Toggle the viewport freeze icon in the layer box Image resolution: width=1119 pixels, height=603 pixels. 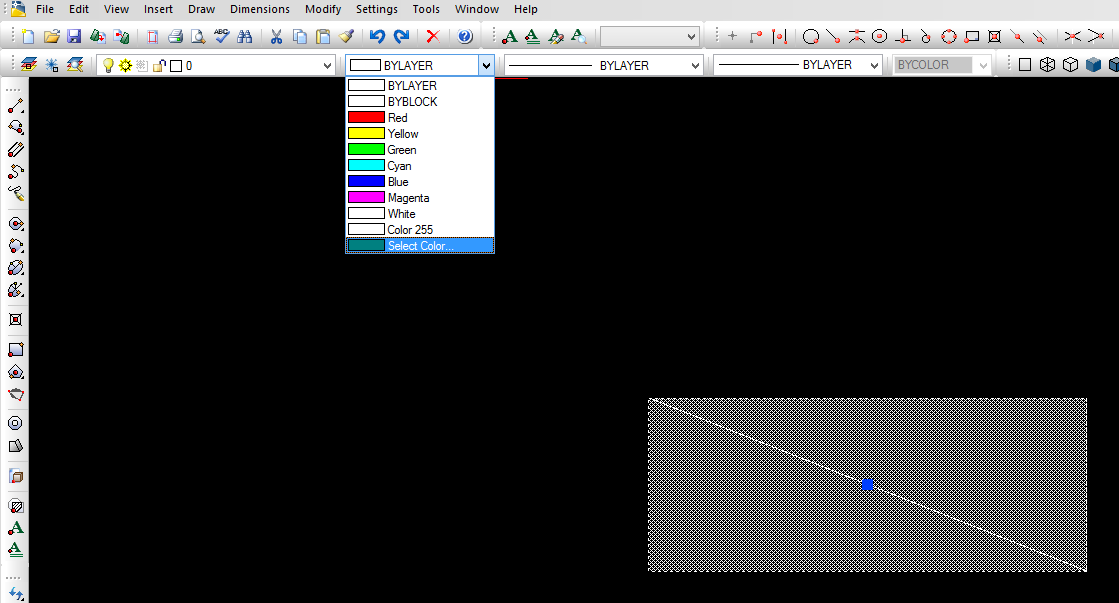(142, 66)
